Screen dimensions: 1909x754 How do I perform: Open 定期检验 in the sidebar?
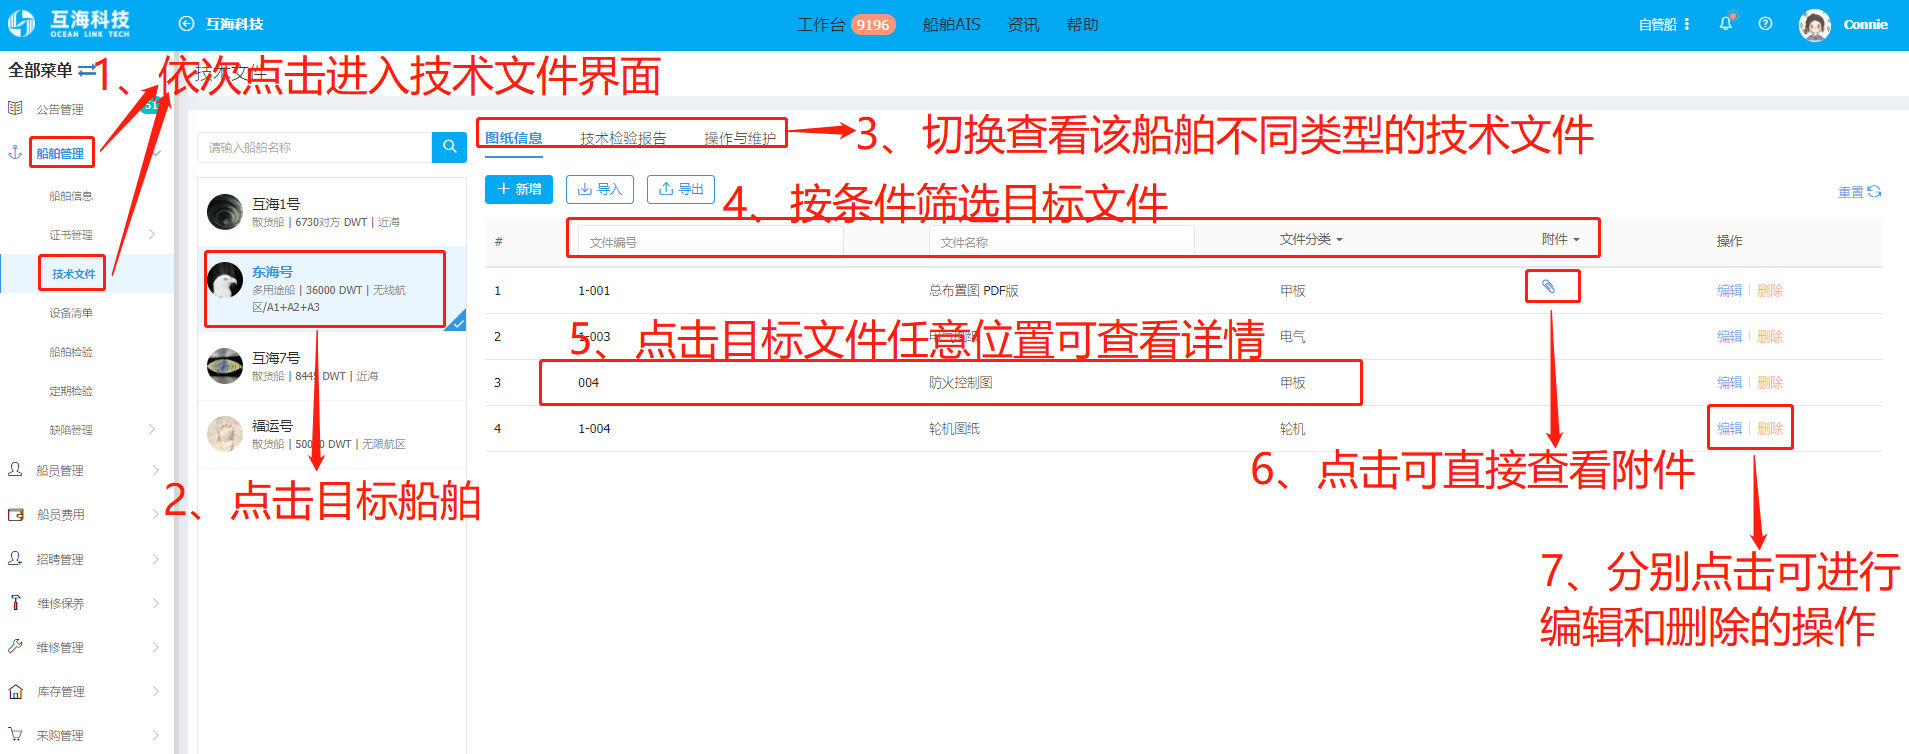pos(71,391)
